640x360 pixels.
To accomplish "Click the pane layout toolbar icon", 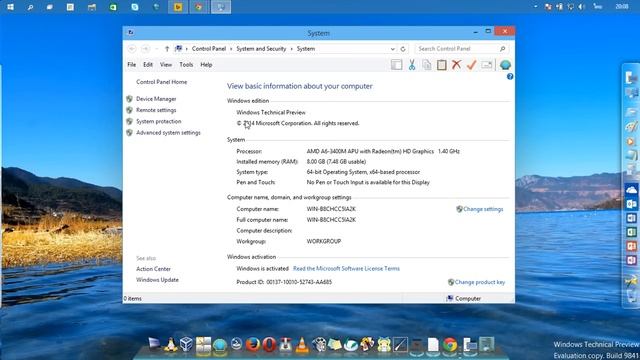I will pyautogui.click(x=396, y=65).
